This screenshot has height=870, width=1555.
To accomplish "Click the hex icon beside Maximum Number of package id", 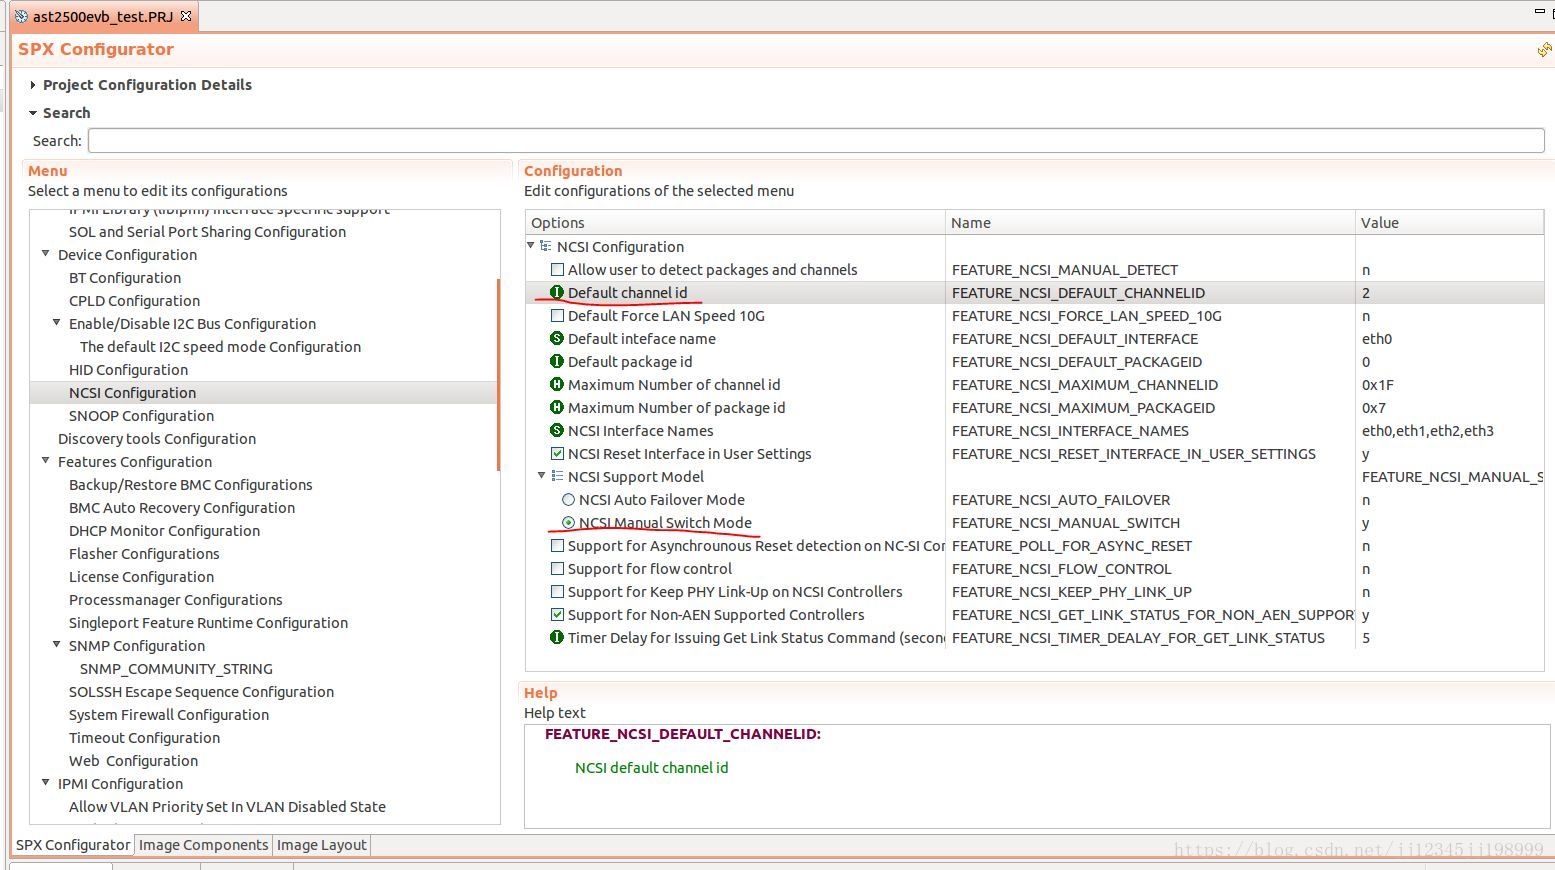I will pos(557,408).
